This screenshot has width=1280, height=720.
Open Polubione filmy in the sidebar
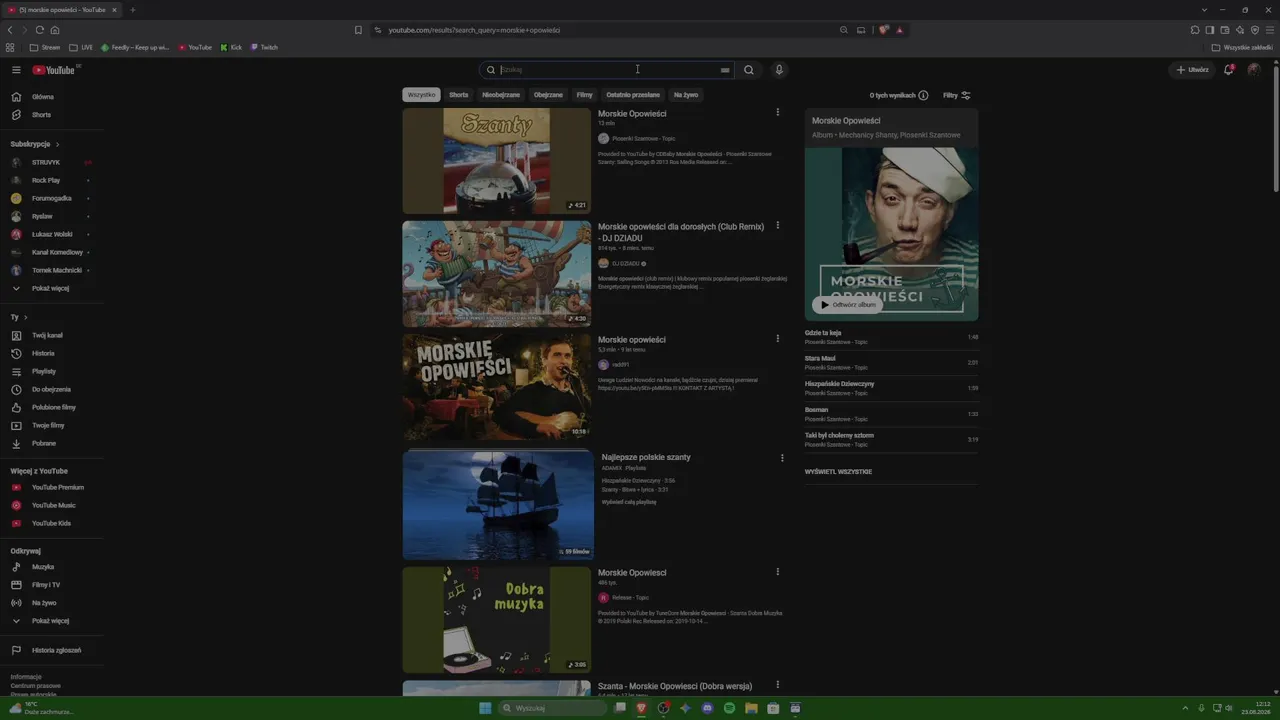(x=52, y=407)
